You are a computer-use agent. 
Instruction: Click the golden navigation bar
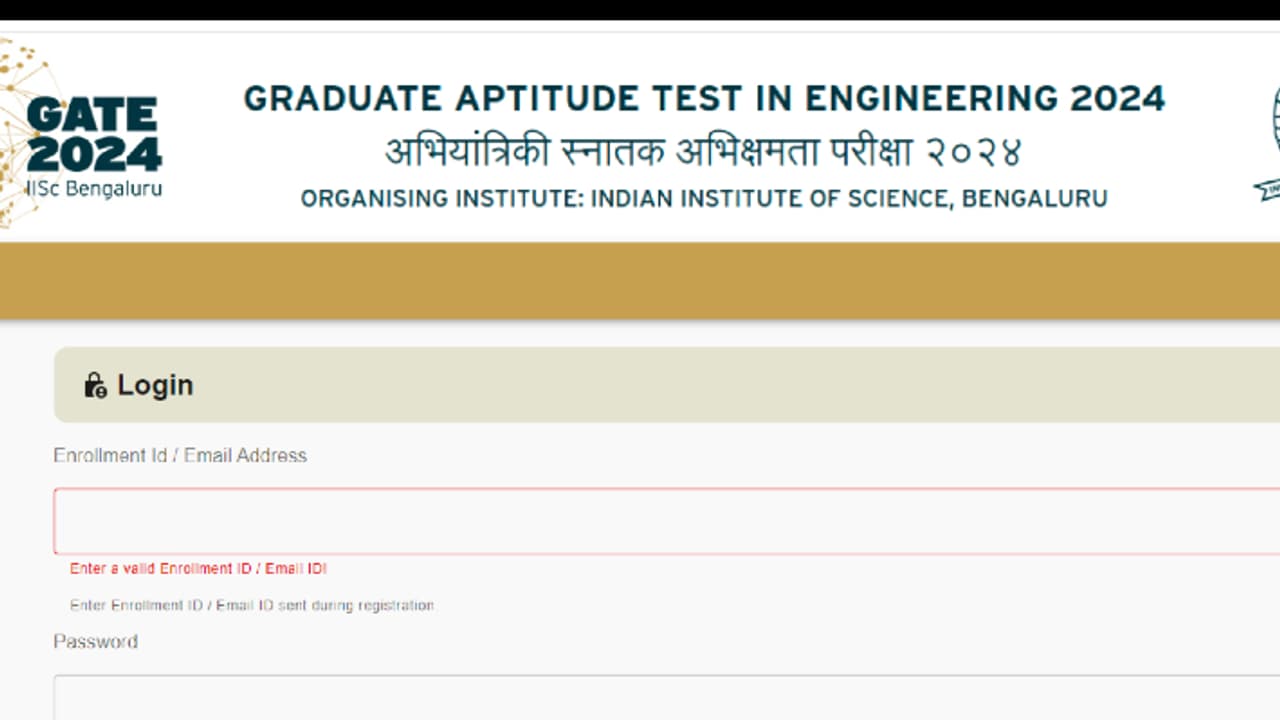coord(640,280)
